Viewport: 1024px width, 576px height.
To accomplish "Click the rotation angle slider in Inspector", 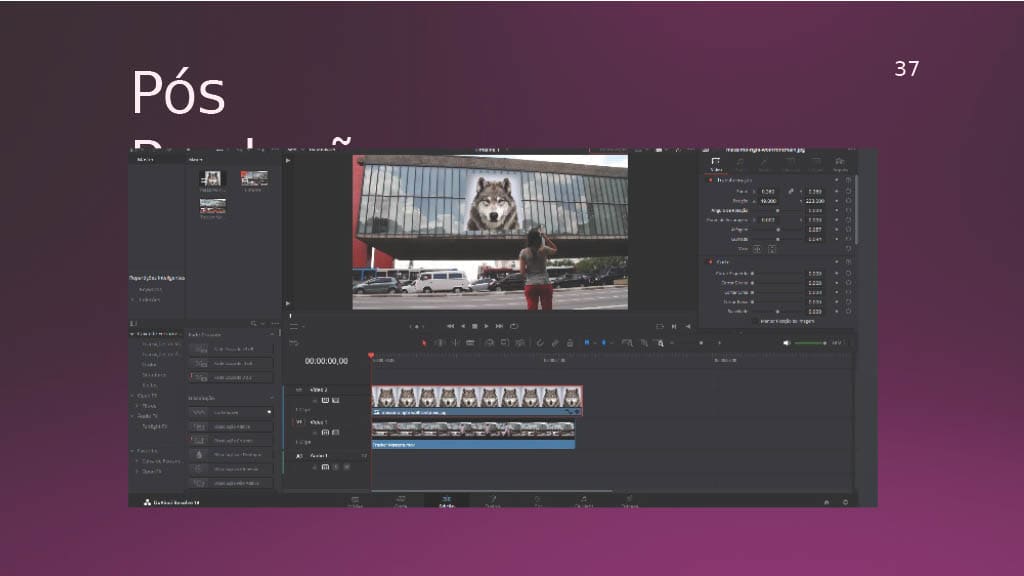I will tap(778, 211).
